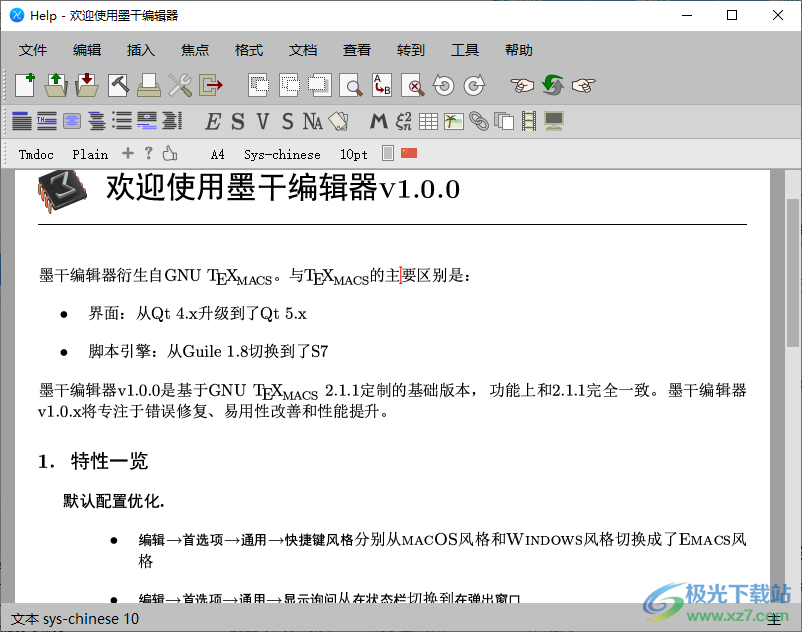Open the Plain style package dropdown

coord(90,154)
